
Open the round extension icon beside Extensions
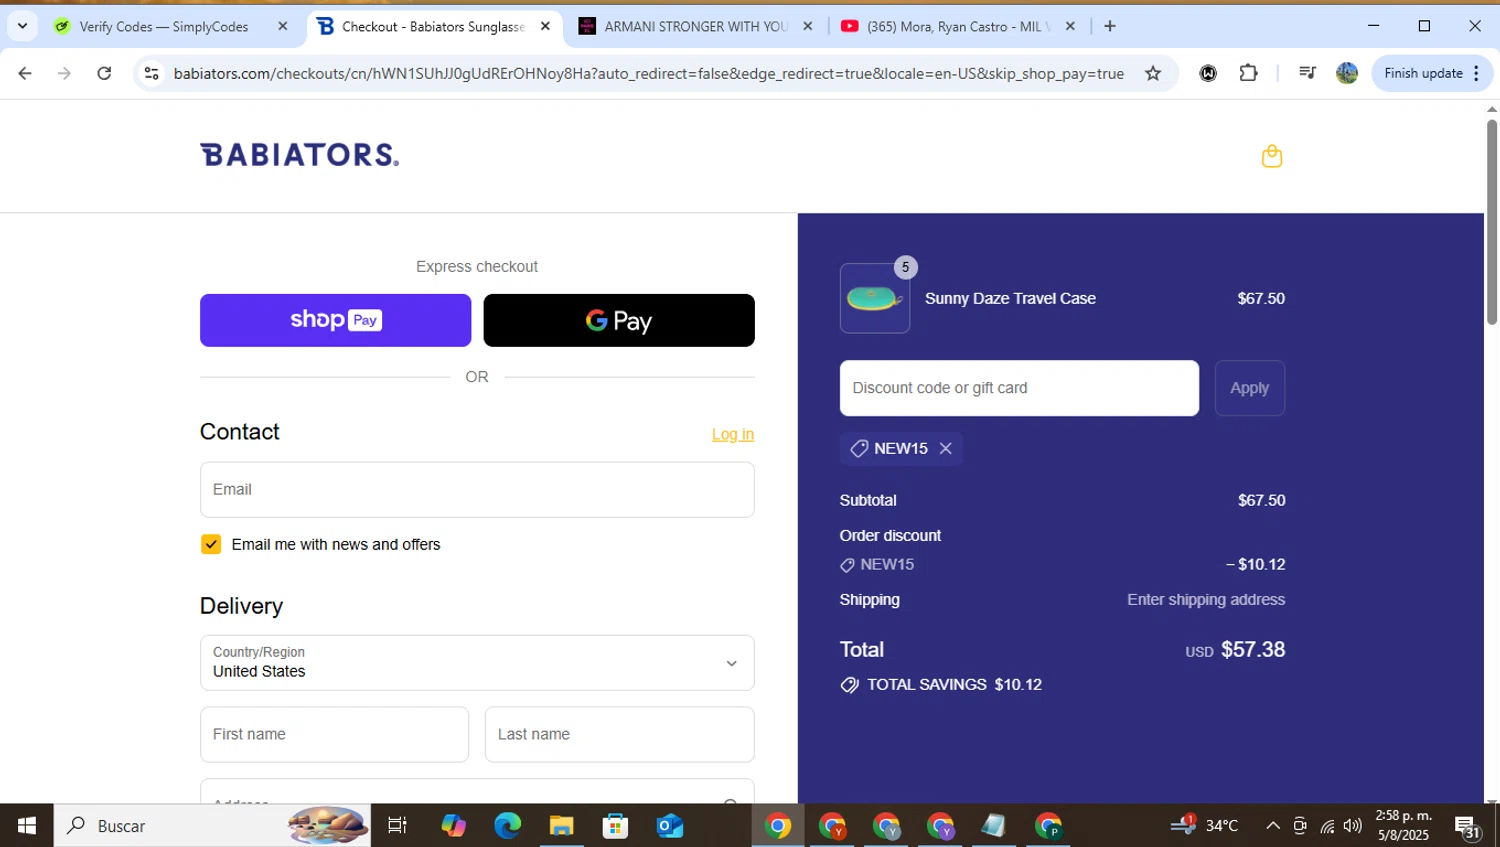pos(1208,73)
